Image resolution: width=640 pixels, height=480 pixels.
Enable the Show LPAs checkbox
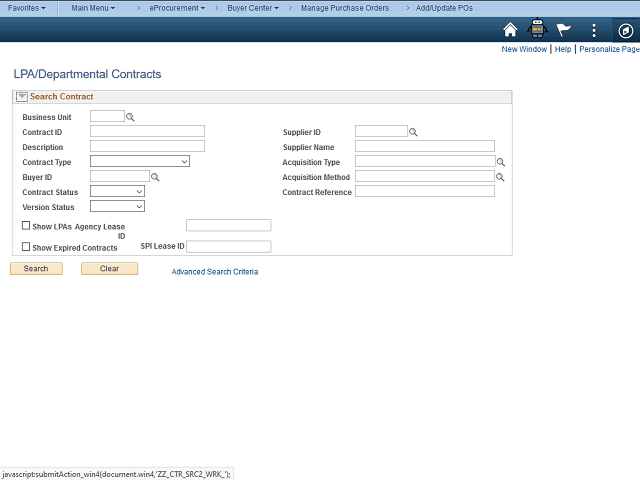click(x=26, y=226)
